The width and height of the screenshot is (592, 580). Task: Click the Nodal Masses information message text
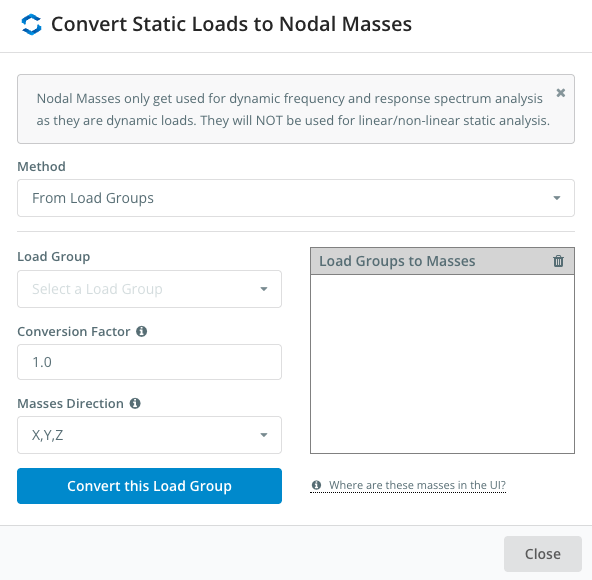click(x=293, y=110)
